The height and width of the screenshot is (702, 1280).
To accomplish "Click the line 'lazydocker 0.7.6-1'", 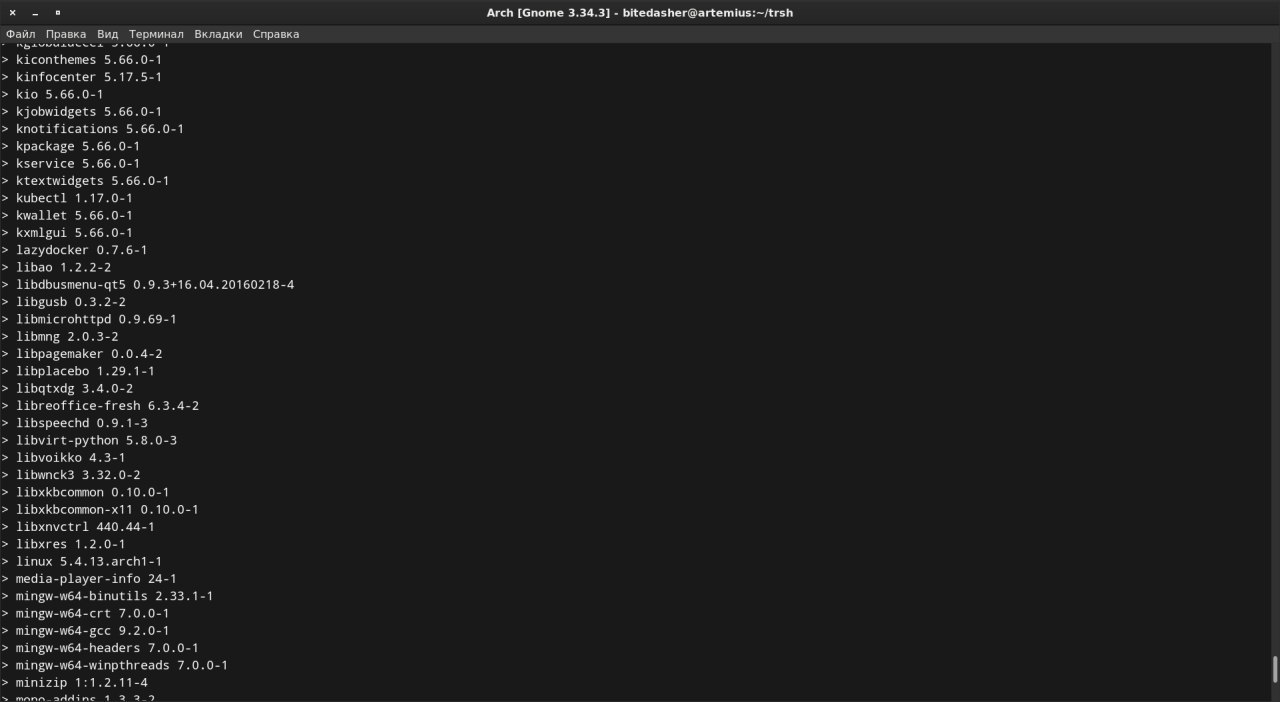I will click(x=82, y=250).
